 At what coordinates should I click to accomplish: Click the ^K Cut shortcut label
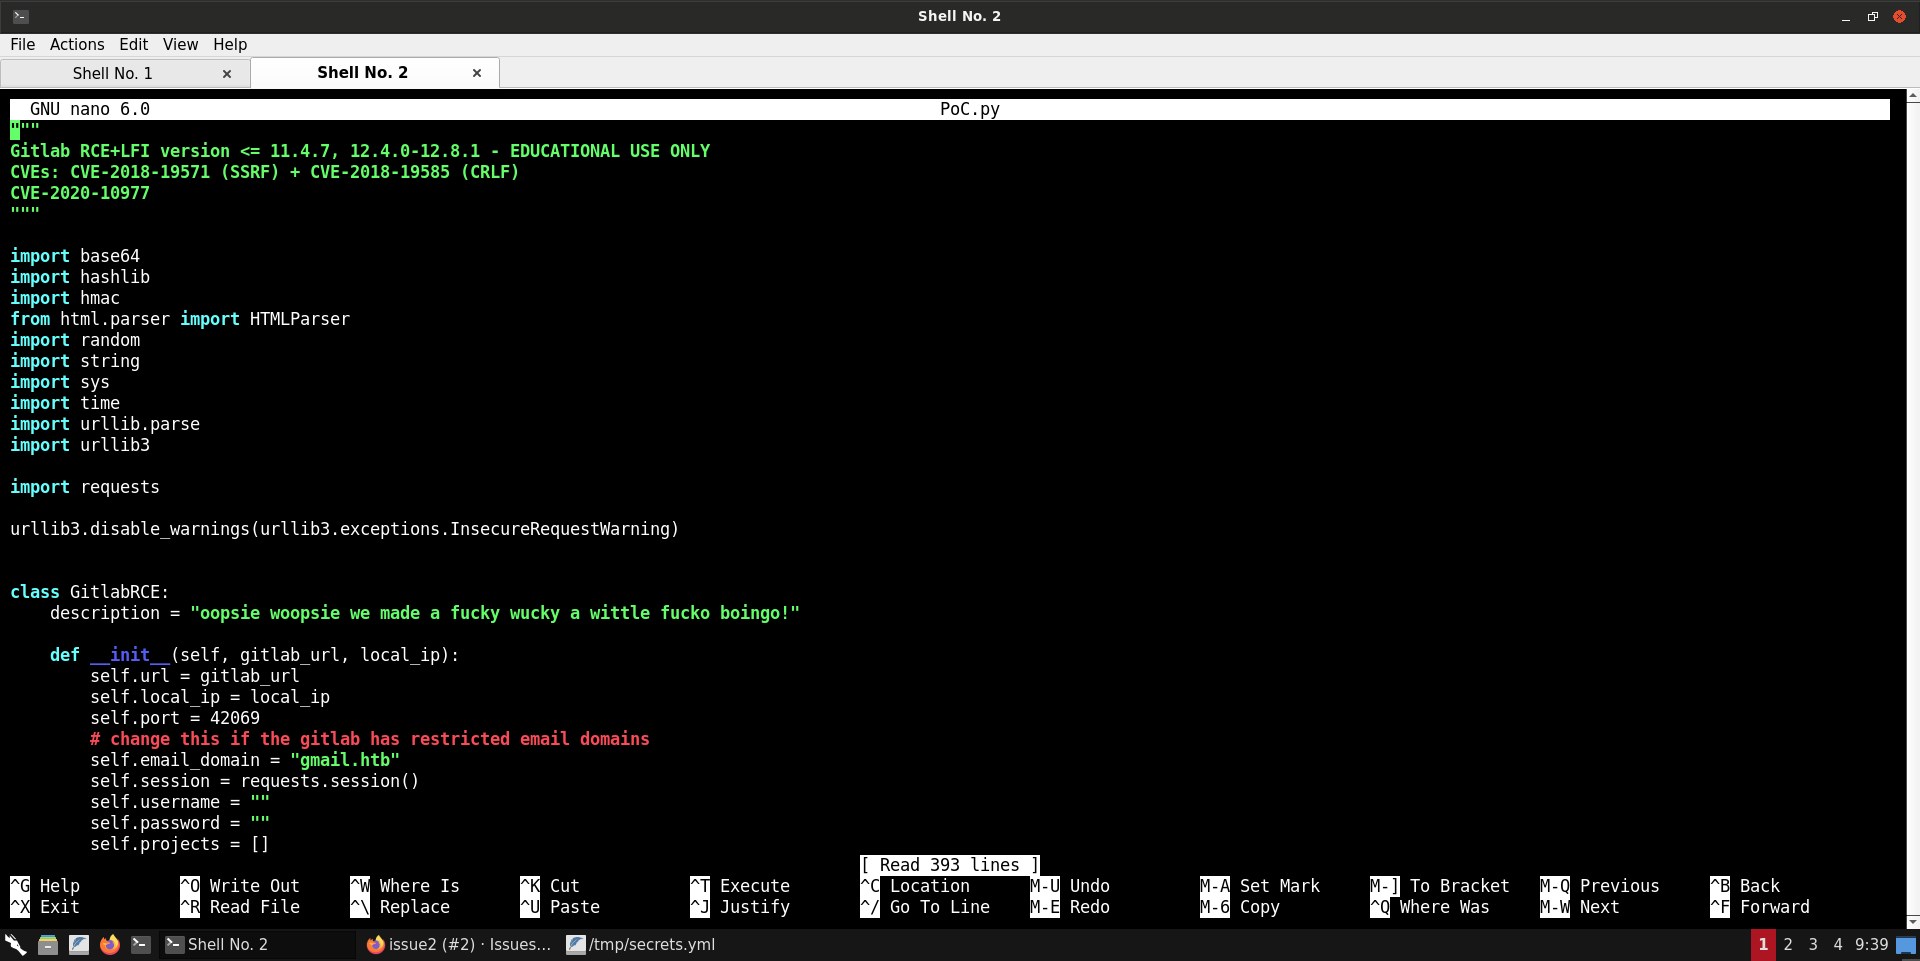pos(550,886)
